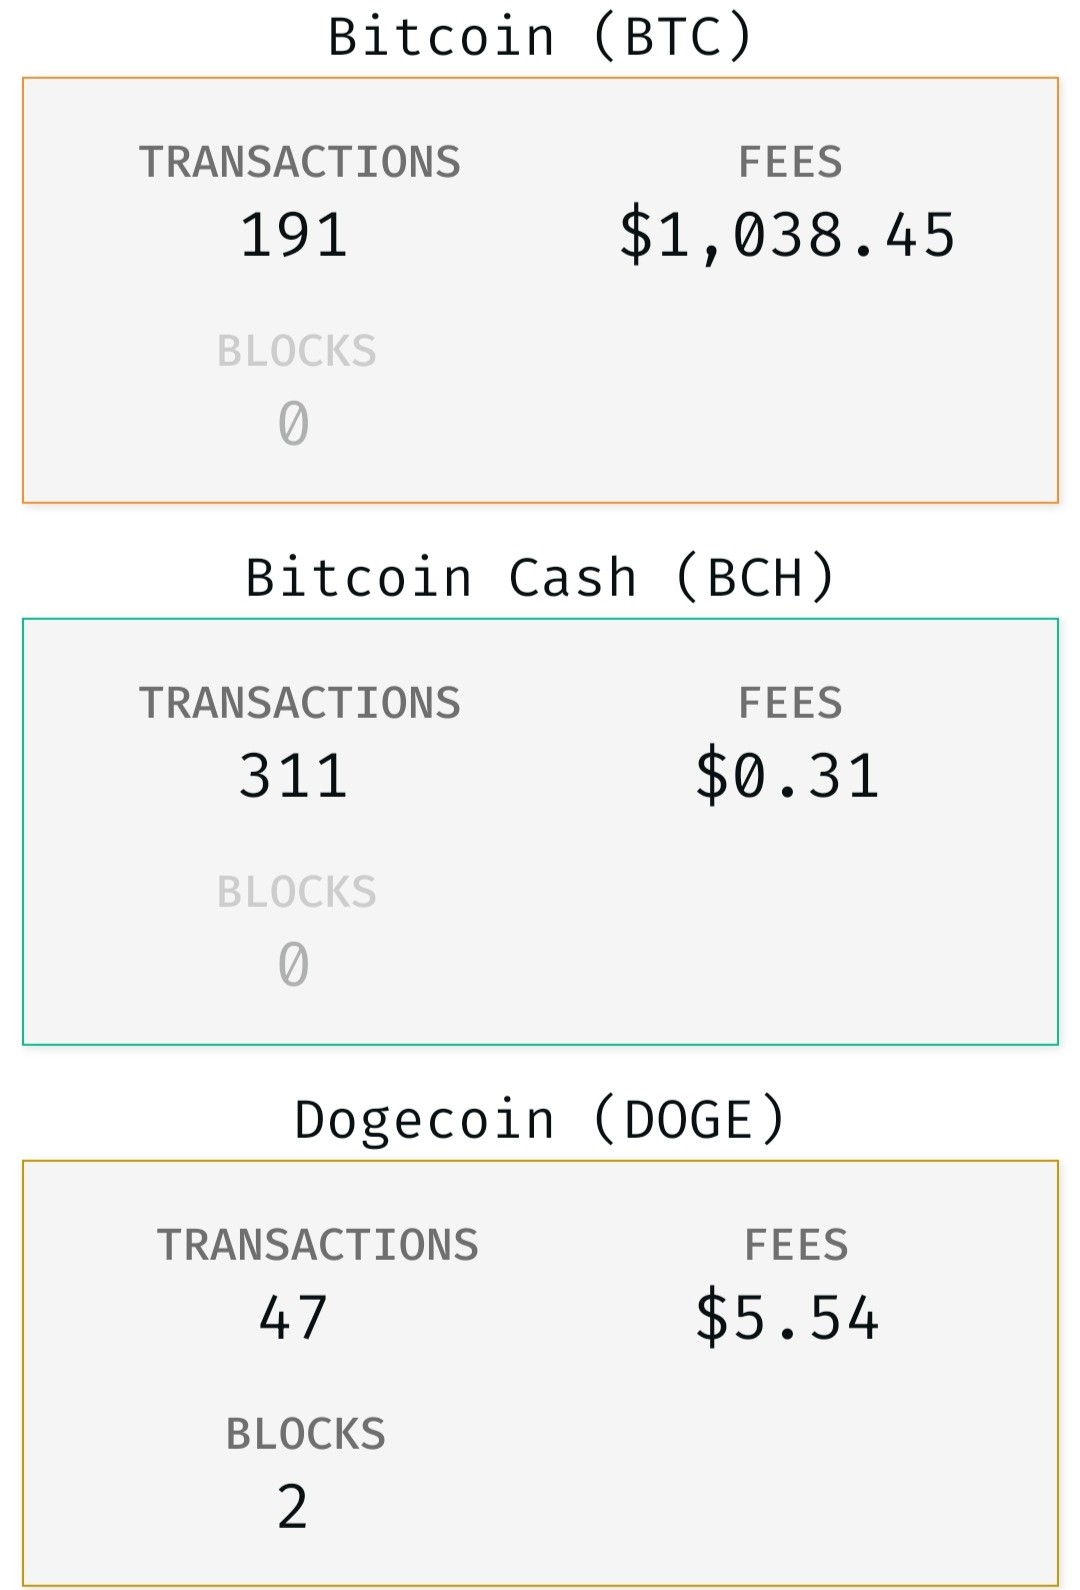Click the FEES label in Bitcoin card

click(x=790, y=163)
